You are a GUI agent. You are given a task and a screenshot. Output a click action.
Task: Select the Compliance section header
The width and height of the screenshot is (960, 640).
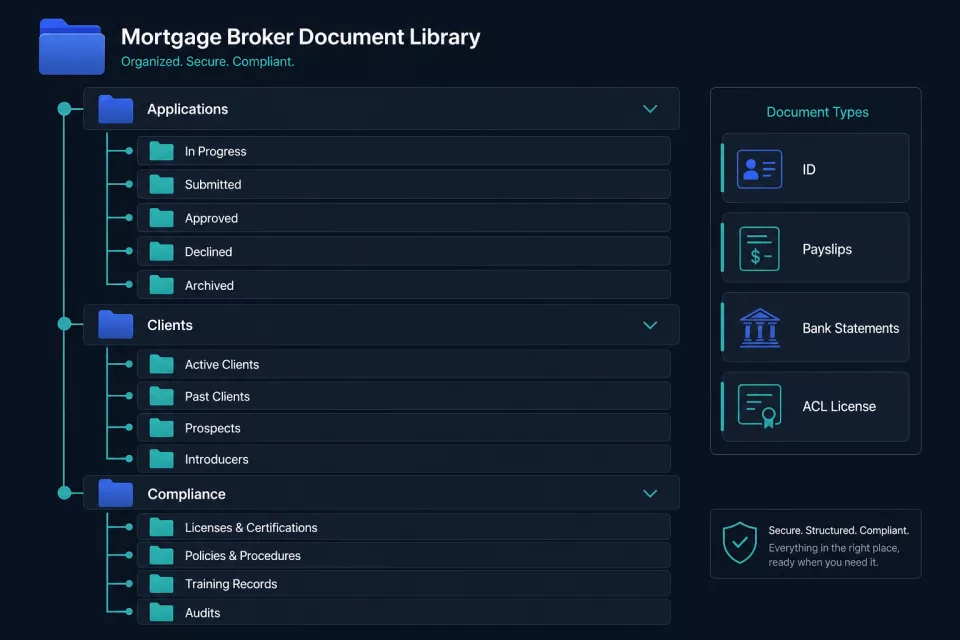pyautogui.click(x=381, y=493)
